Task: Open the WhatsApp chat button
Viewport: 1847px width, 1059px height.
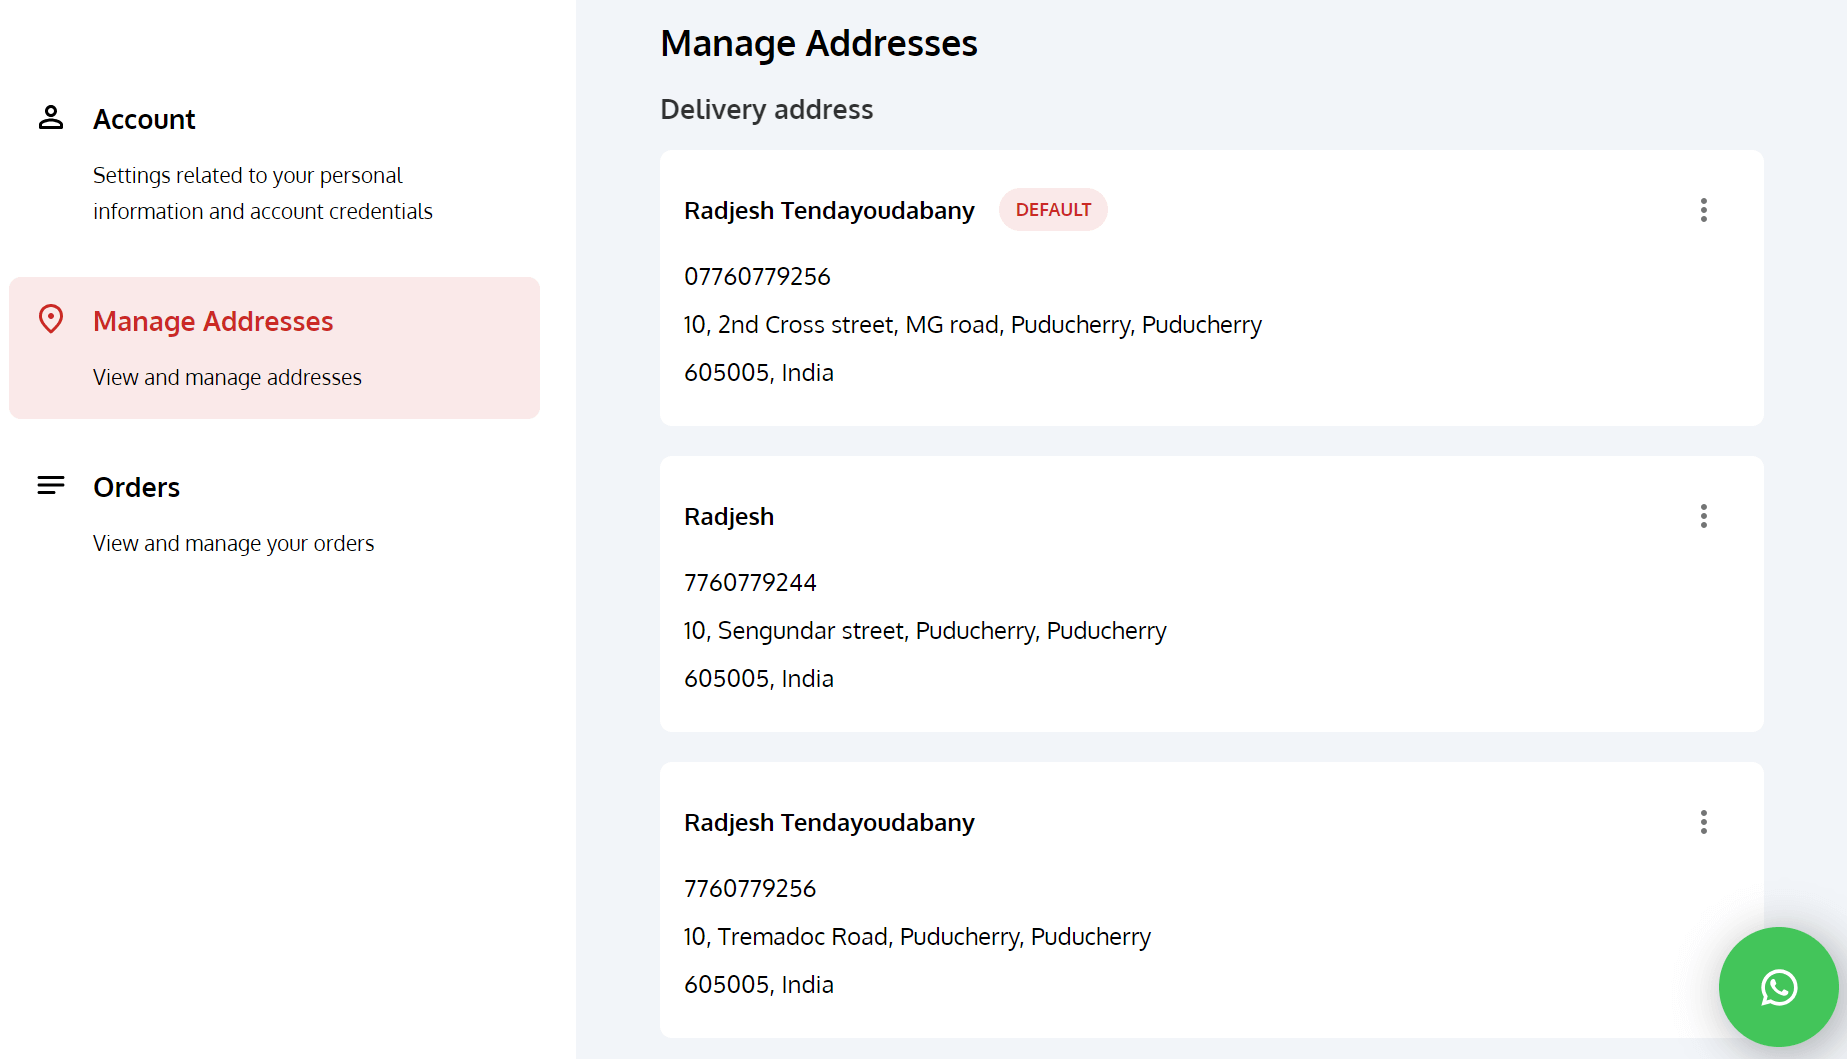Action: [1778, 987]
